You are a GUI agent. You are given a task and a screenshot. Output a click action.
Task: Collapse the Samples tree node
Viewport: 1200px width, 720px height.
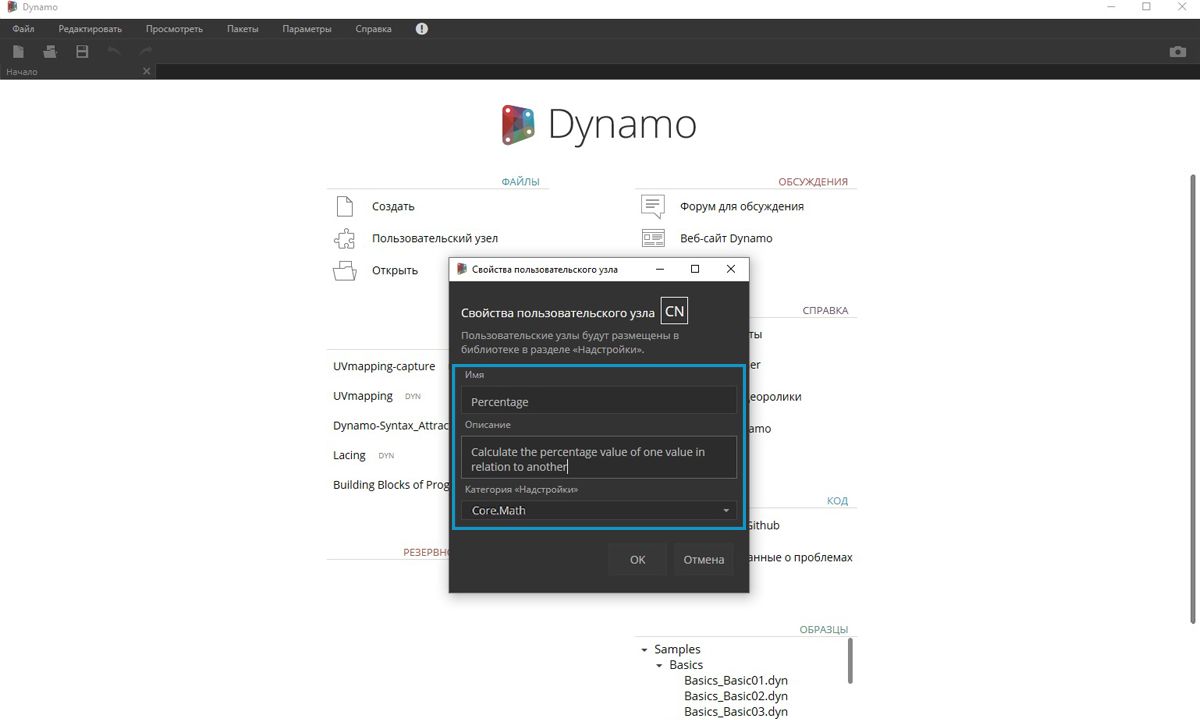(x=644, y=650)
